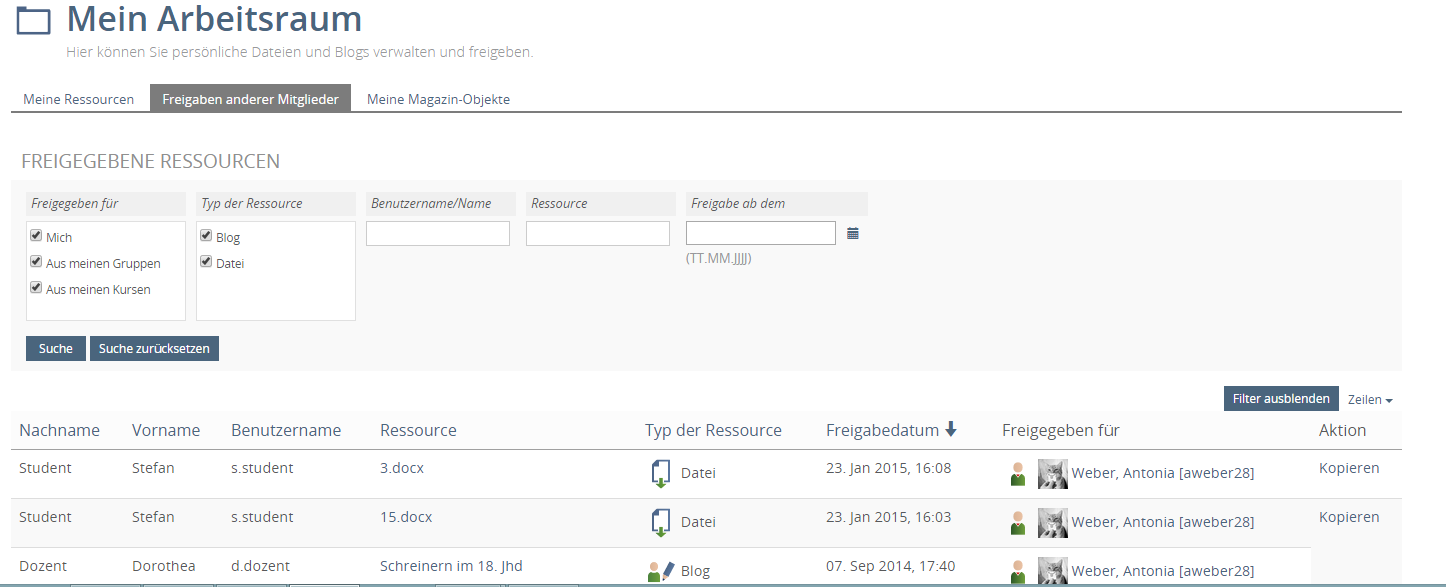The height and width of the screenshot is (587, 1446).
Task: Toggle the Aus meinen Gruppen checkbox
Action: point(36,262)
